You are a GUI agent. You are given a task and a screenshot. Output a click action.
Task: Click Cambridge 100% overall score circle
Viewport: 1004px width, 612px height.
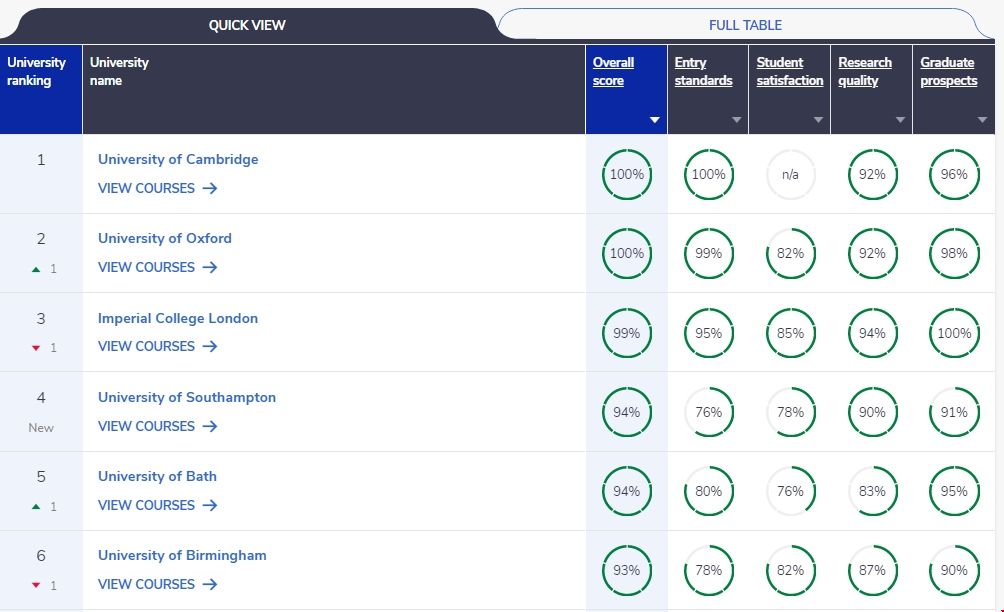[x=627, y=174]
